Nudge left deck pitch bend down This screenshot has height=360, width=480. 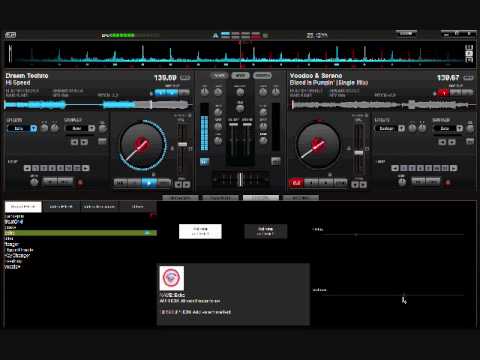tap(179, 184)
